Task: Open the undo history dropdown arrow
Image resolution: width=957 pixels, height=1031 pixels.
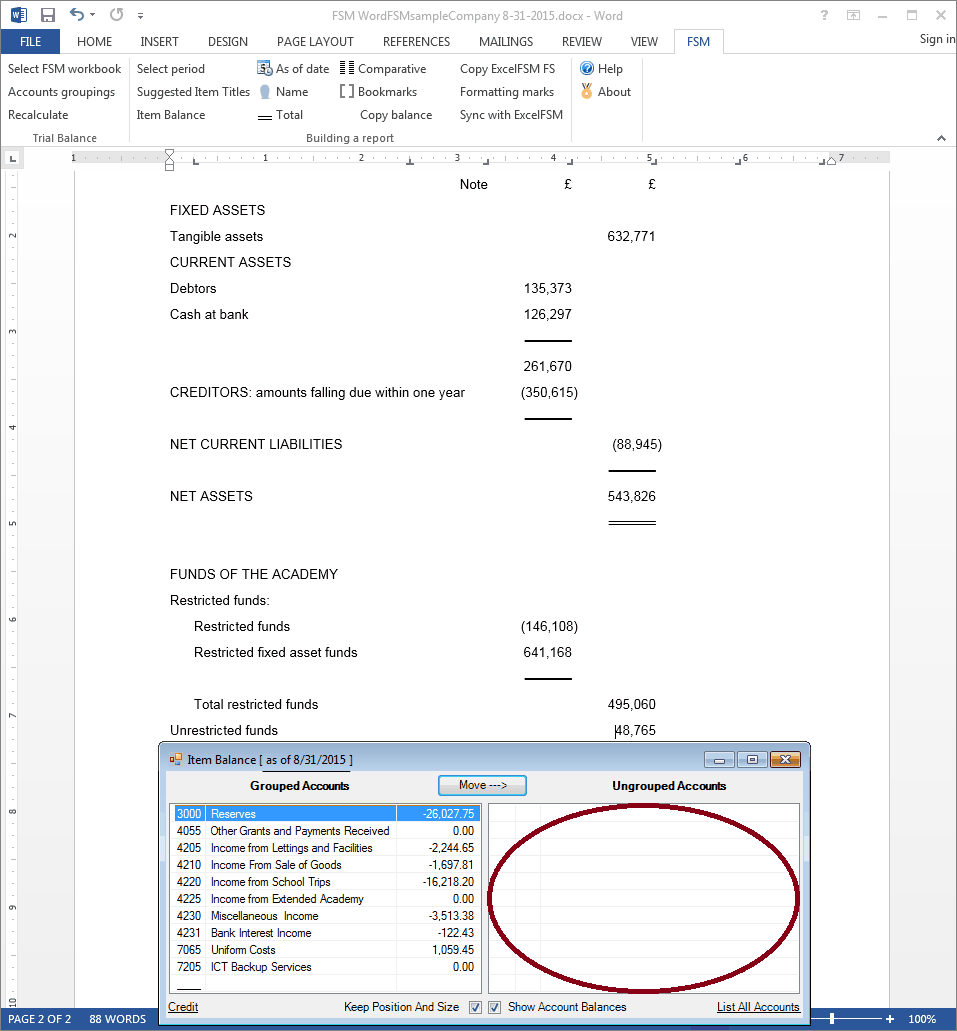Action: coord(92,14)
